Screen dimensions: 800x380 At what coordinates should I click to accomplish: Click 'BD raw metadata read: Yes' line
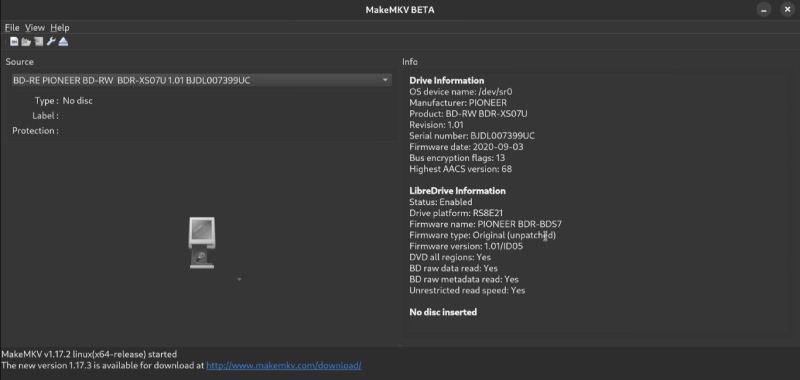(464, 280)
